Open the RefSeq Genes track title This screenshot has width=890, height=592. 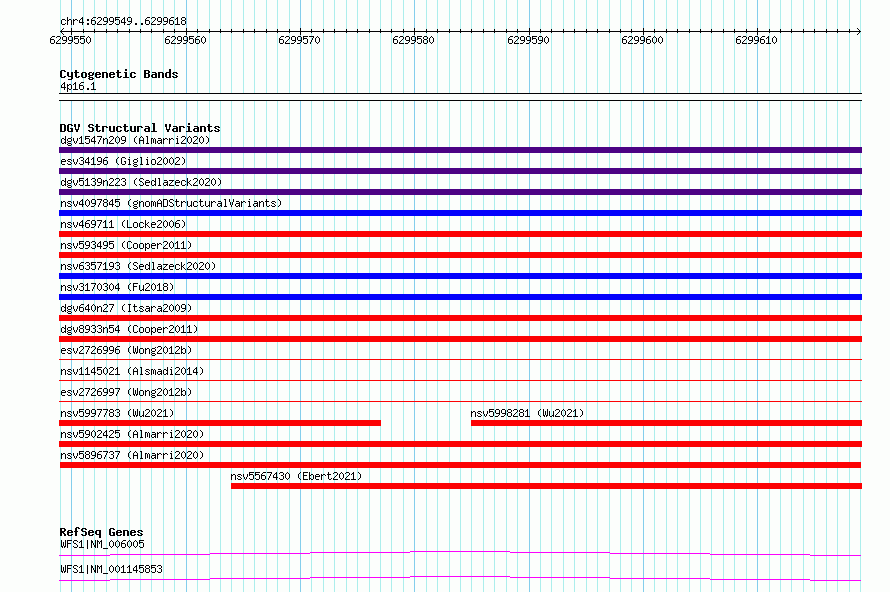(x=101, y=532)
